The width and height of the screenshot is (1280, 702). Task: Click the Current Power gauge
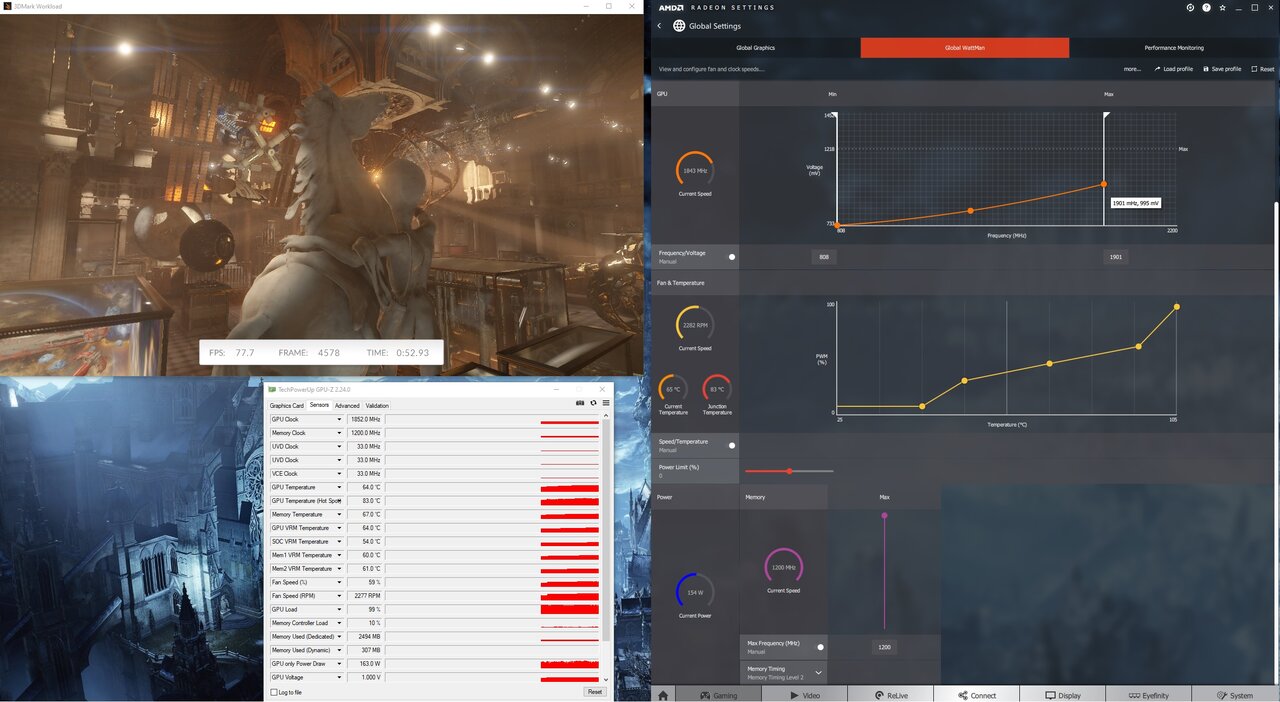pyautogui.click(x=695, y=591)
